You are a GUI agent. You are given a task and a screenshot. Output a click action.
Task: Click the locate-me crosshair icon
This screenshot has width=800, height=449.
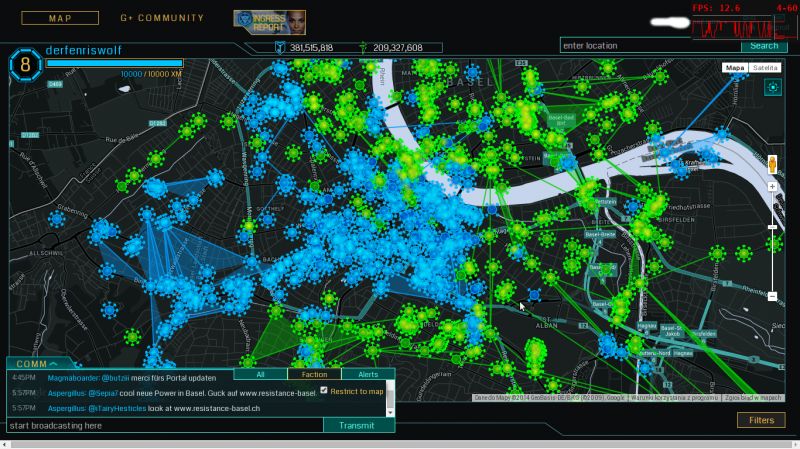[x=773, y=87]
